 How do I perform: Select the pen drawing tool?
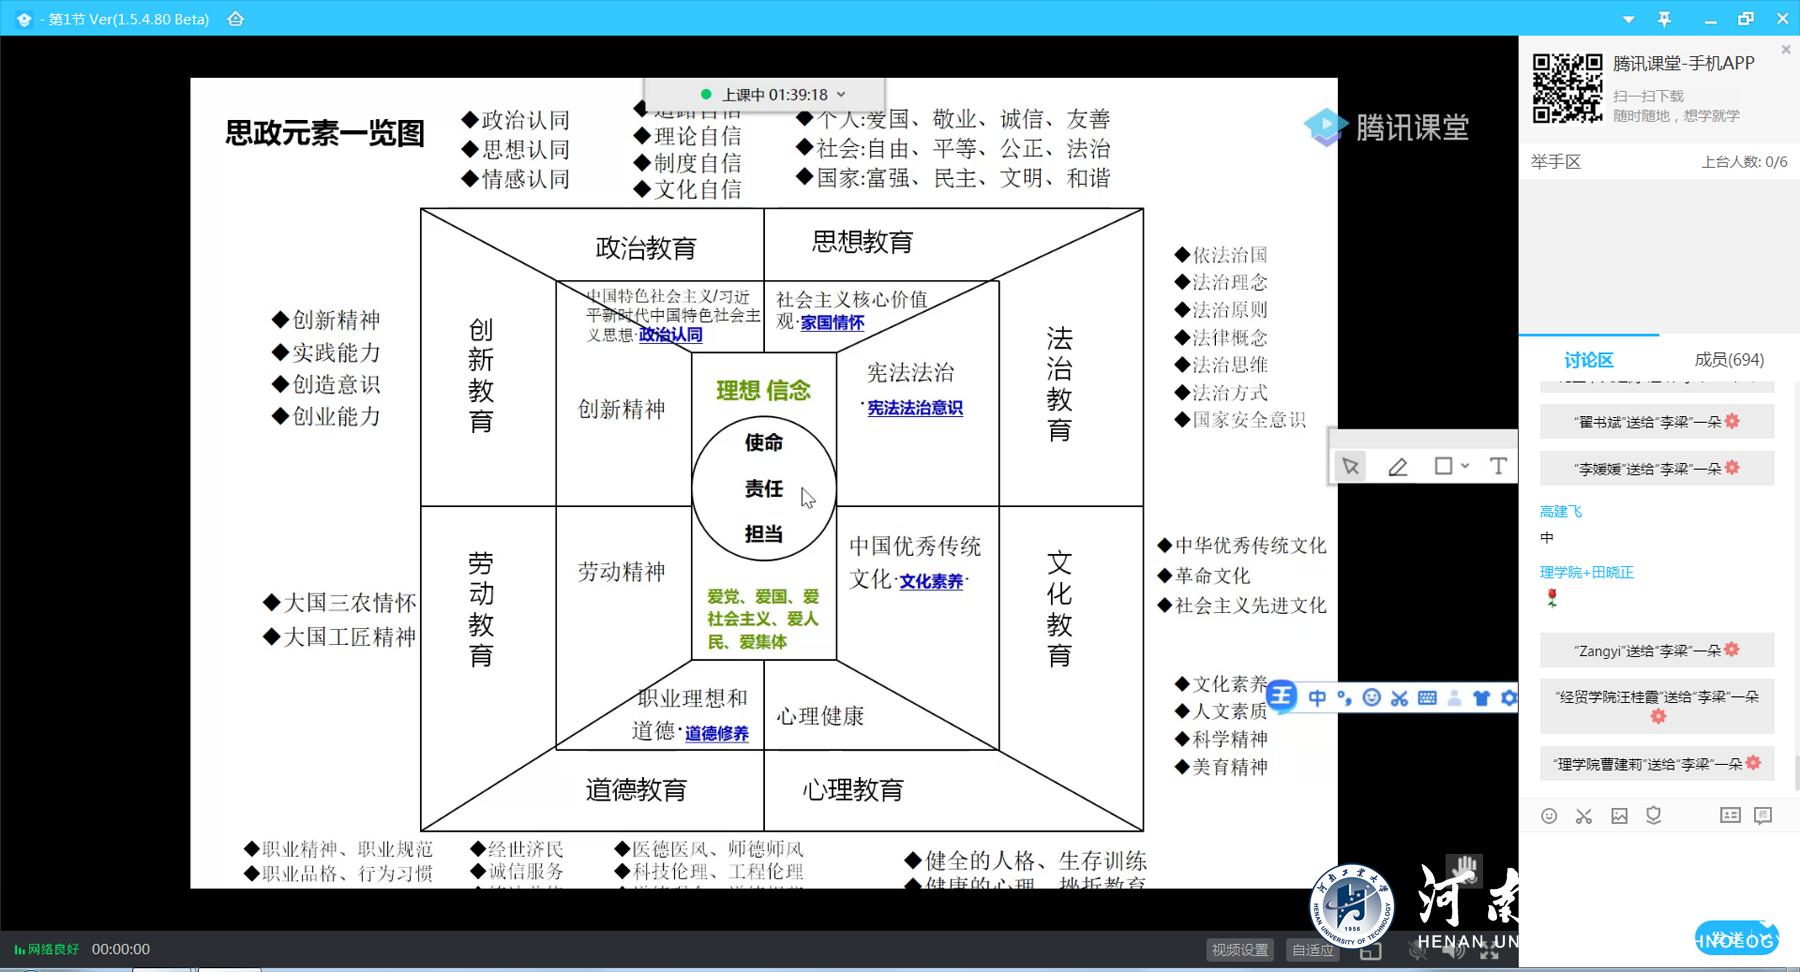(1397, 466)
